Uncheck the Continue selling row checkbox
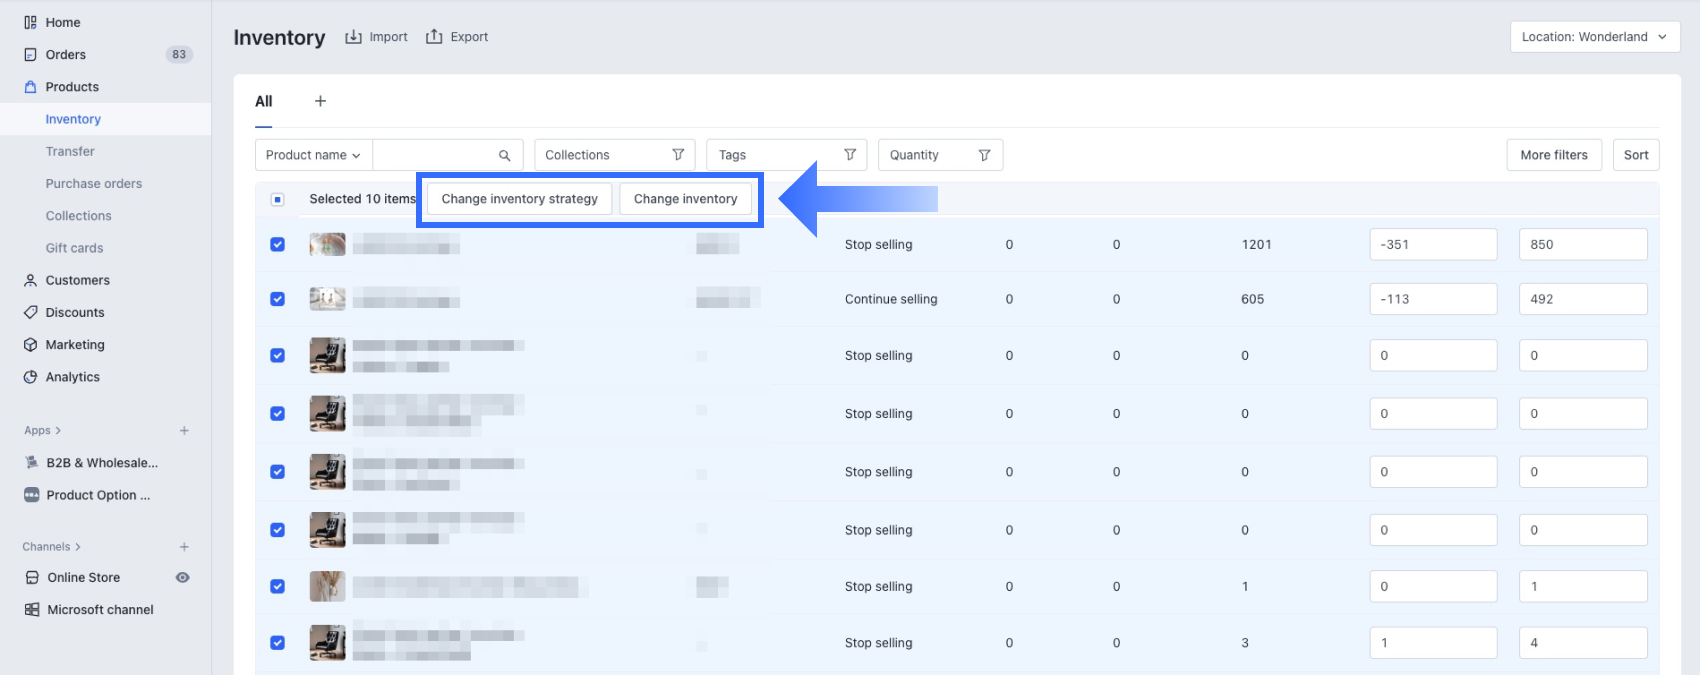This screenshot has height=675, width=1700. click(278, 299)
